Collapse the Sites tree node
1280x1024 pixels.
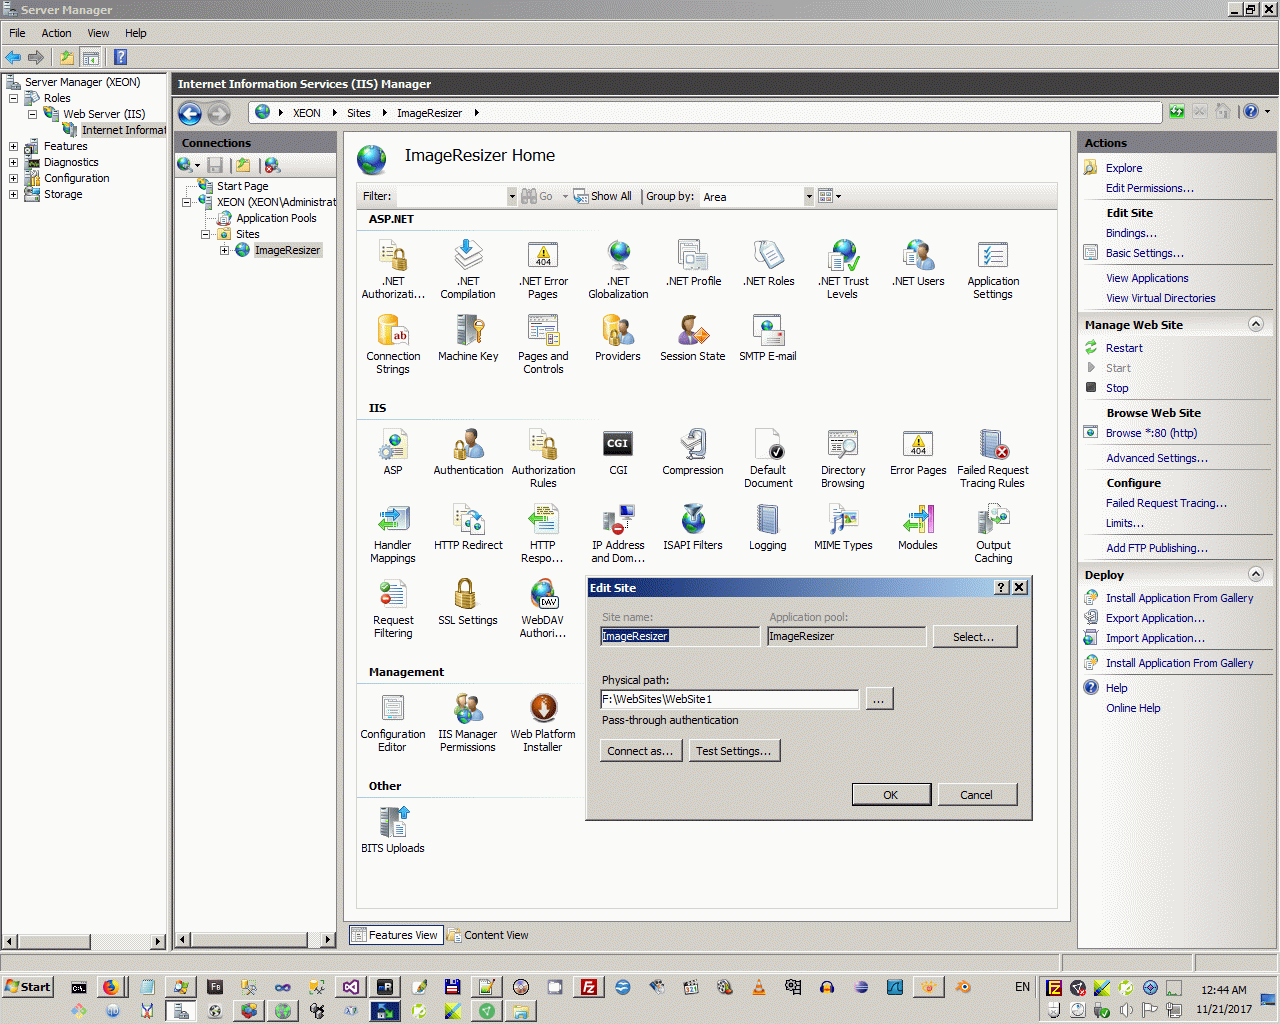coord(206,234)
